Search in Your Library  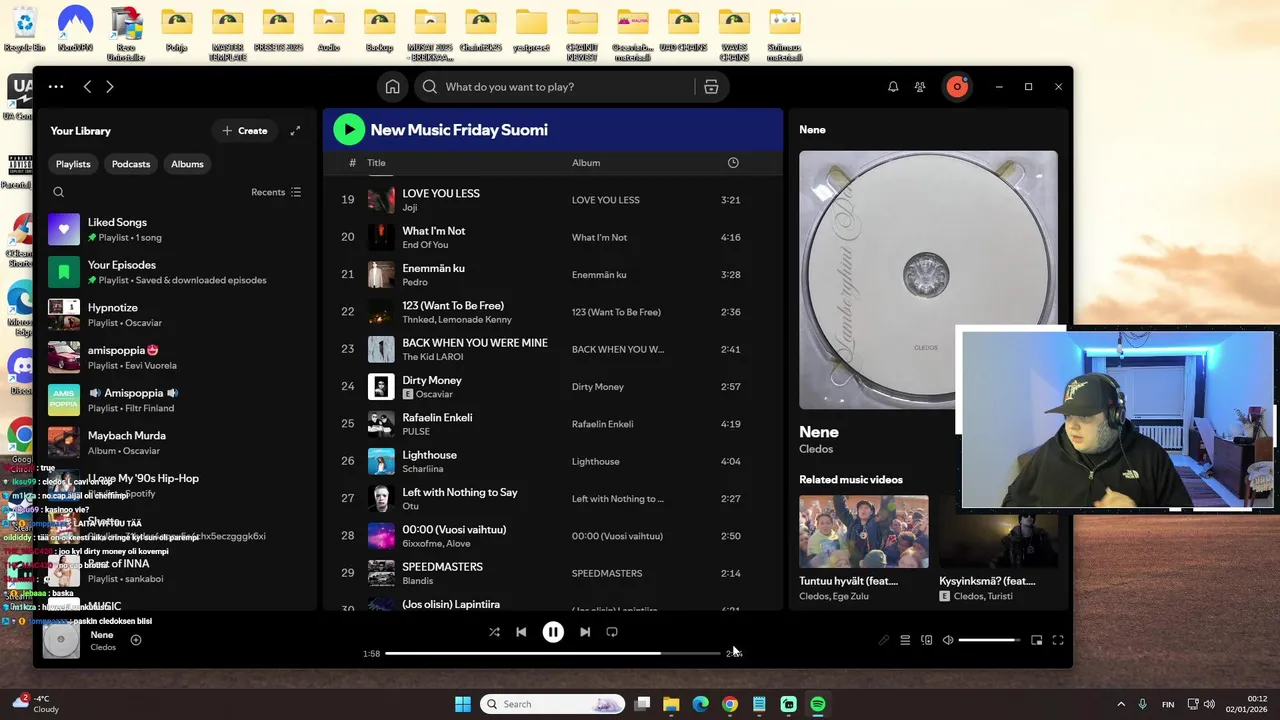pyautogui.click(x=59, y=192)
